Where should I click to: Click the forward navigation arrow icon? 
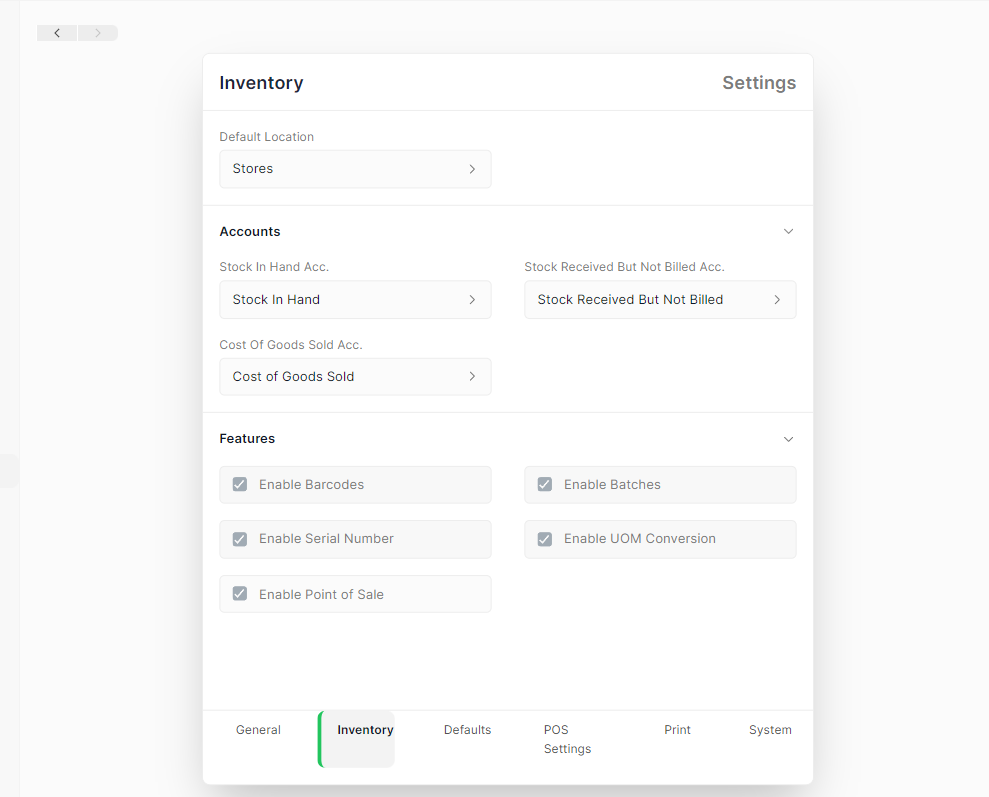(97, 32)
